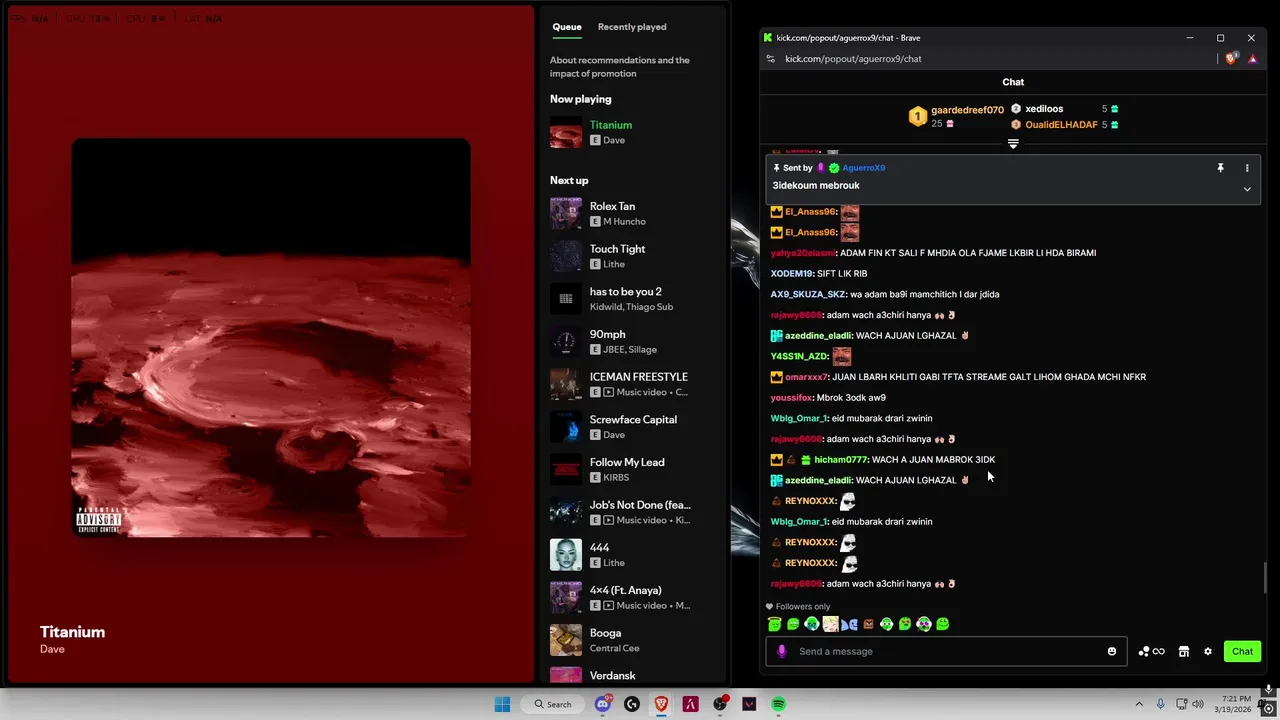Open the red A app in taskbar

point(690,704)
